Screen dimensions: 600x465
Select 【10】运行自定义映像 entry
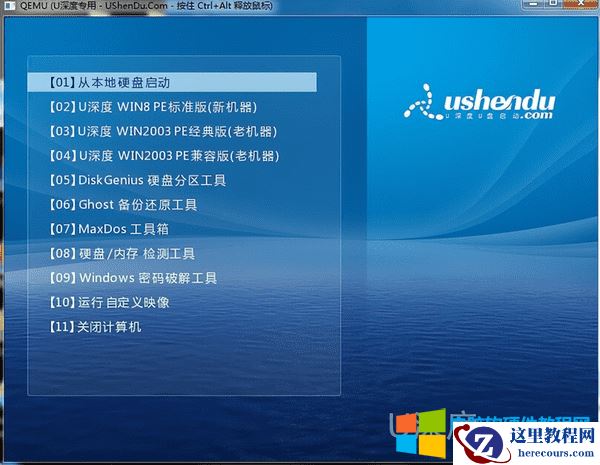tap(109, 302)
